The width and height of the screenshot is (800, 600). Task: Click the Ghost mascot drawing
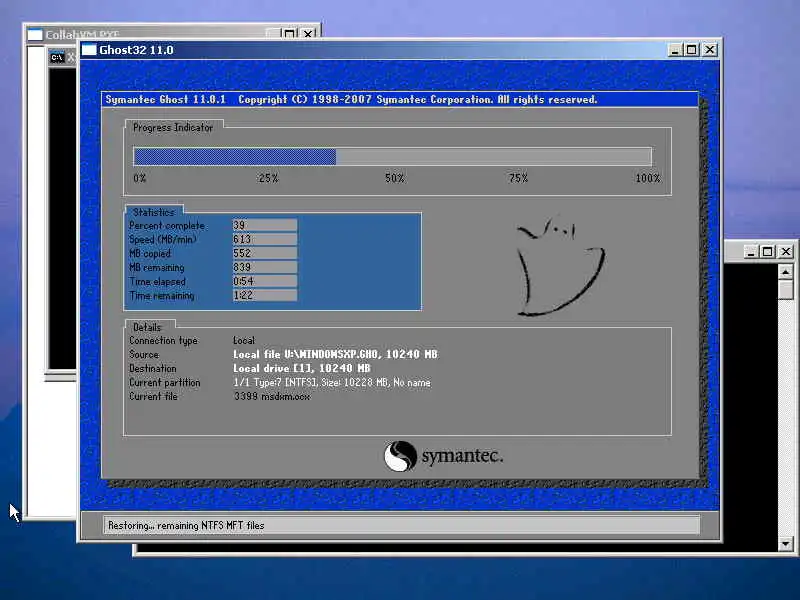(x=560, y=267)
